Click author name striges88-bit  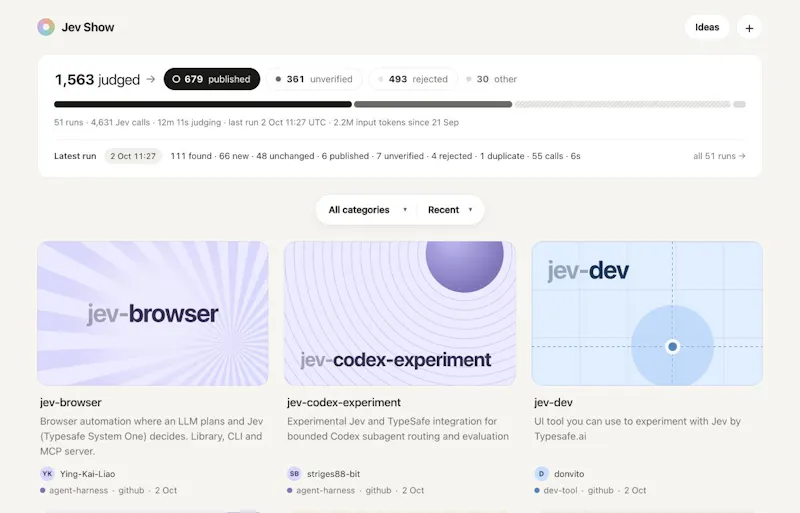(x=334, y=474)
